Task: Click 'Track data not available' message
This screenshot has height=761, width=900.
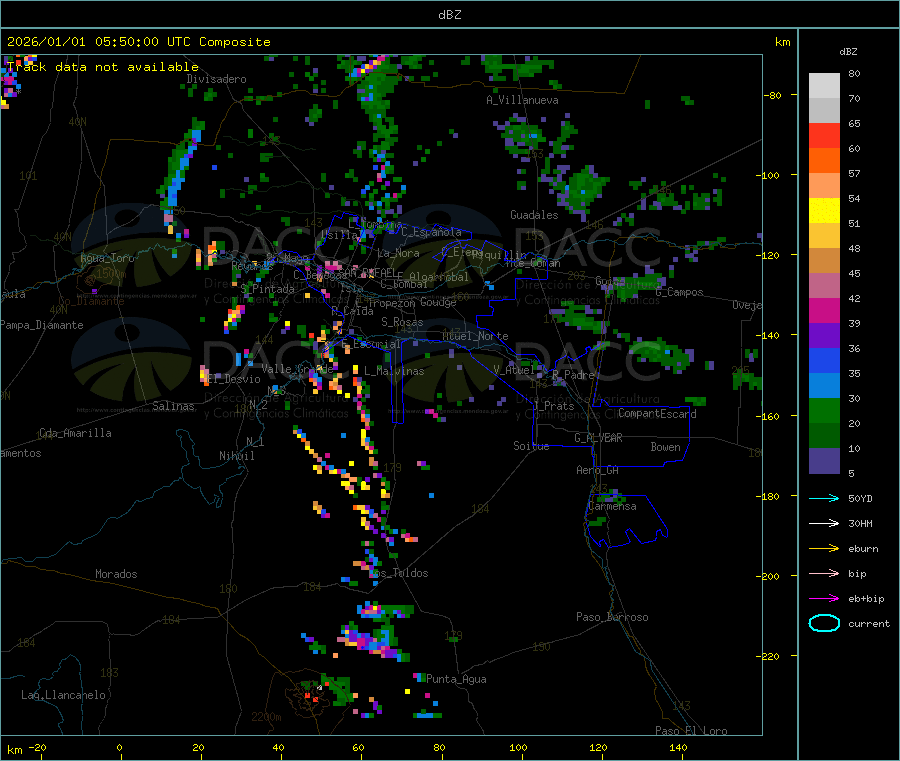Action: (103, 67)
